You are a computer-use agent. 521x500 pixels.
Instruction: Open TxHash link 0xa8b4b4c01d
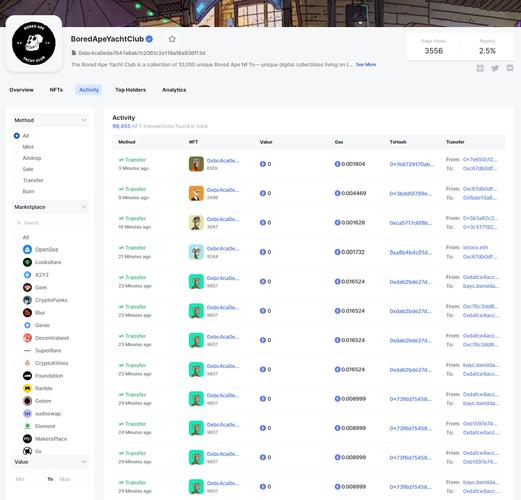[x=411, y=252]
